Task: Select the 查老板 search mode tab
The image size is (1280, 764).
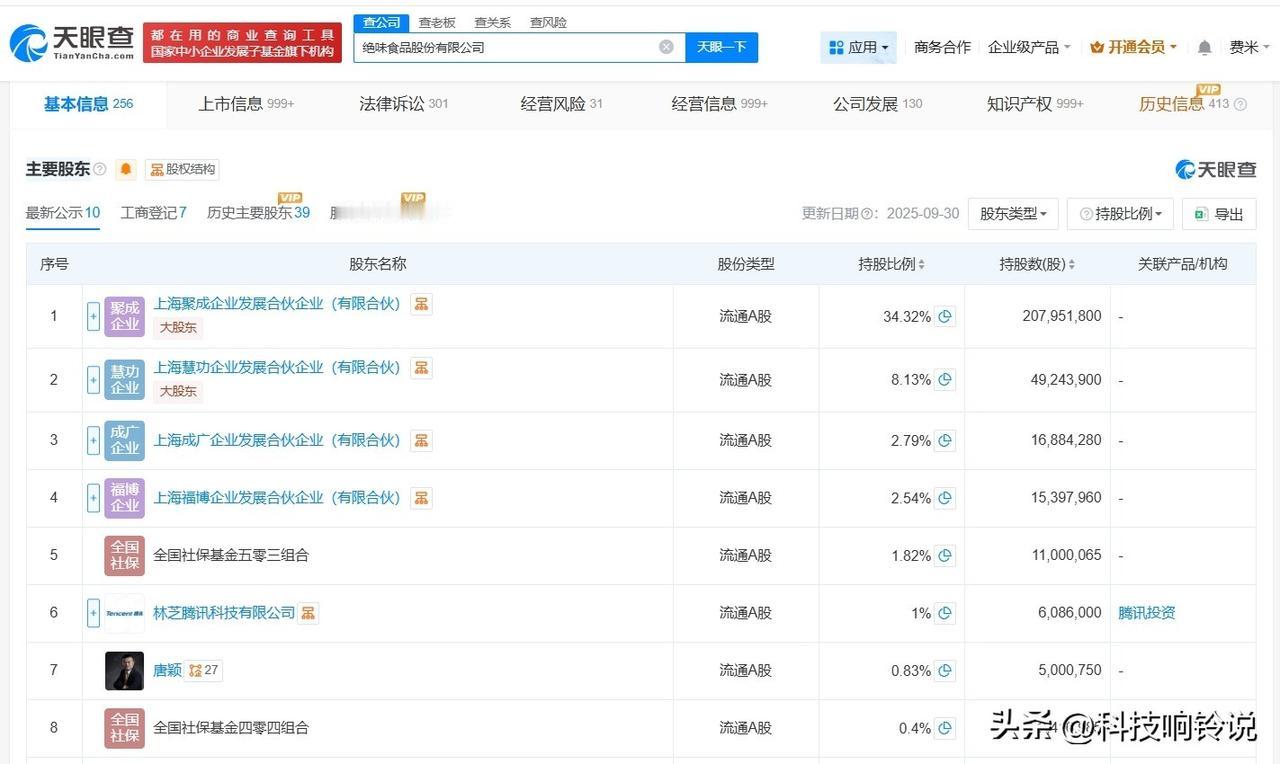Action: click(x=437, y=23)
